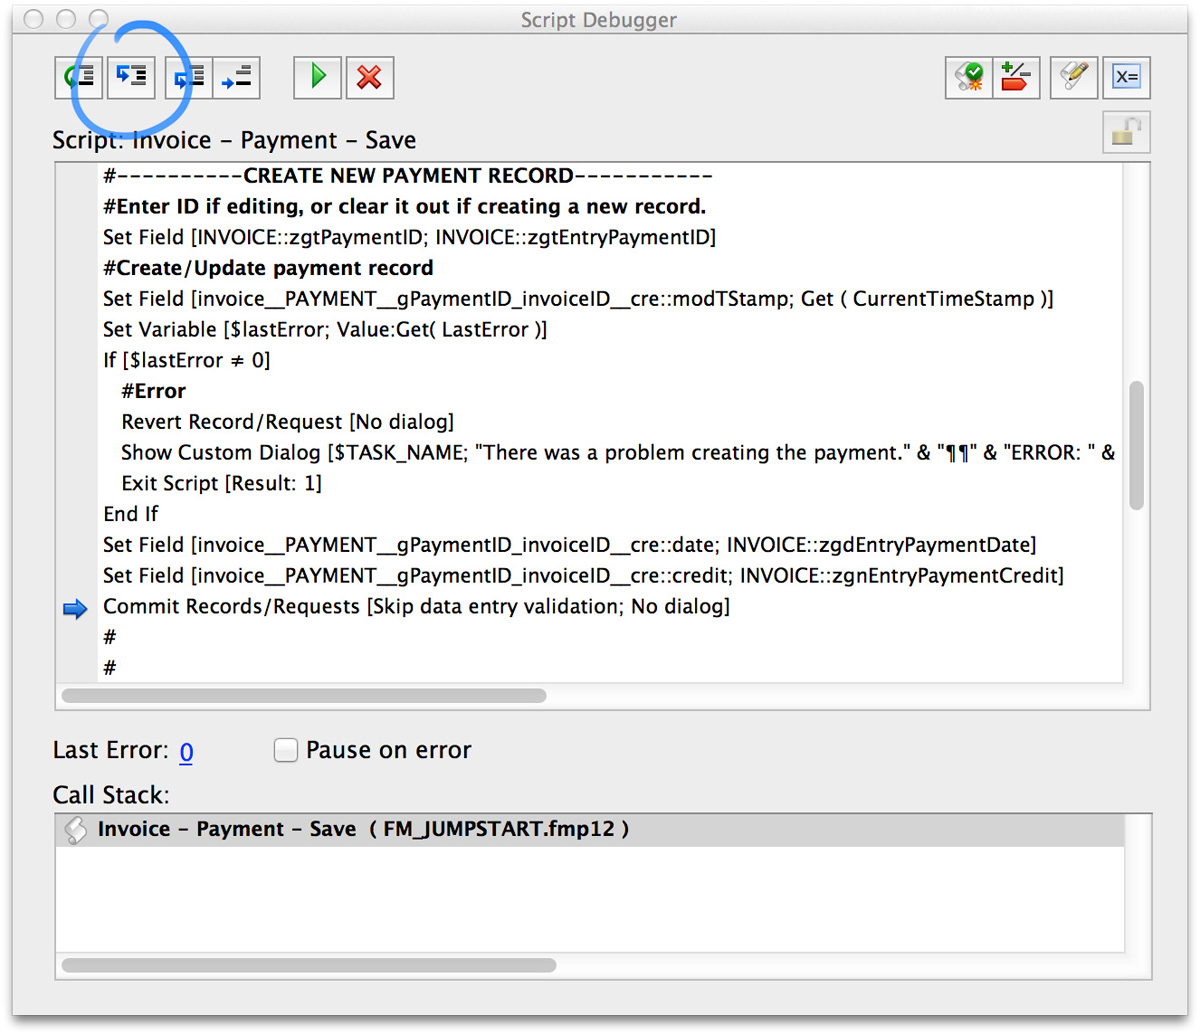Select the circled Step Into icon

131,77
